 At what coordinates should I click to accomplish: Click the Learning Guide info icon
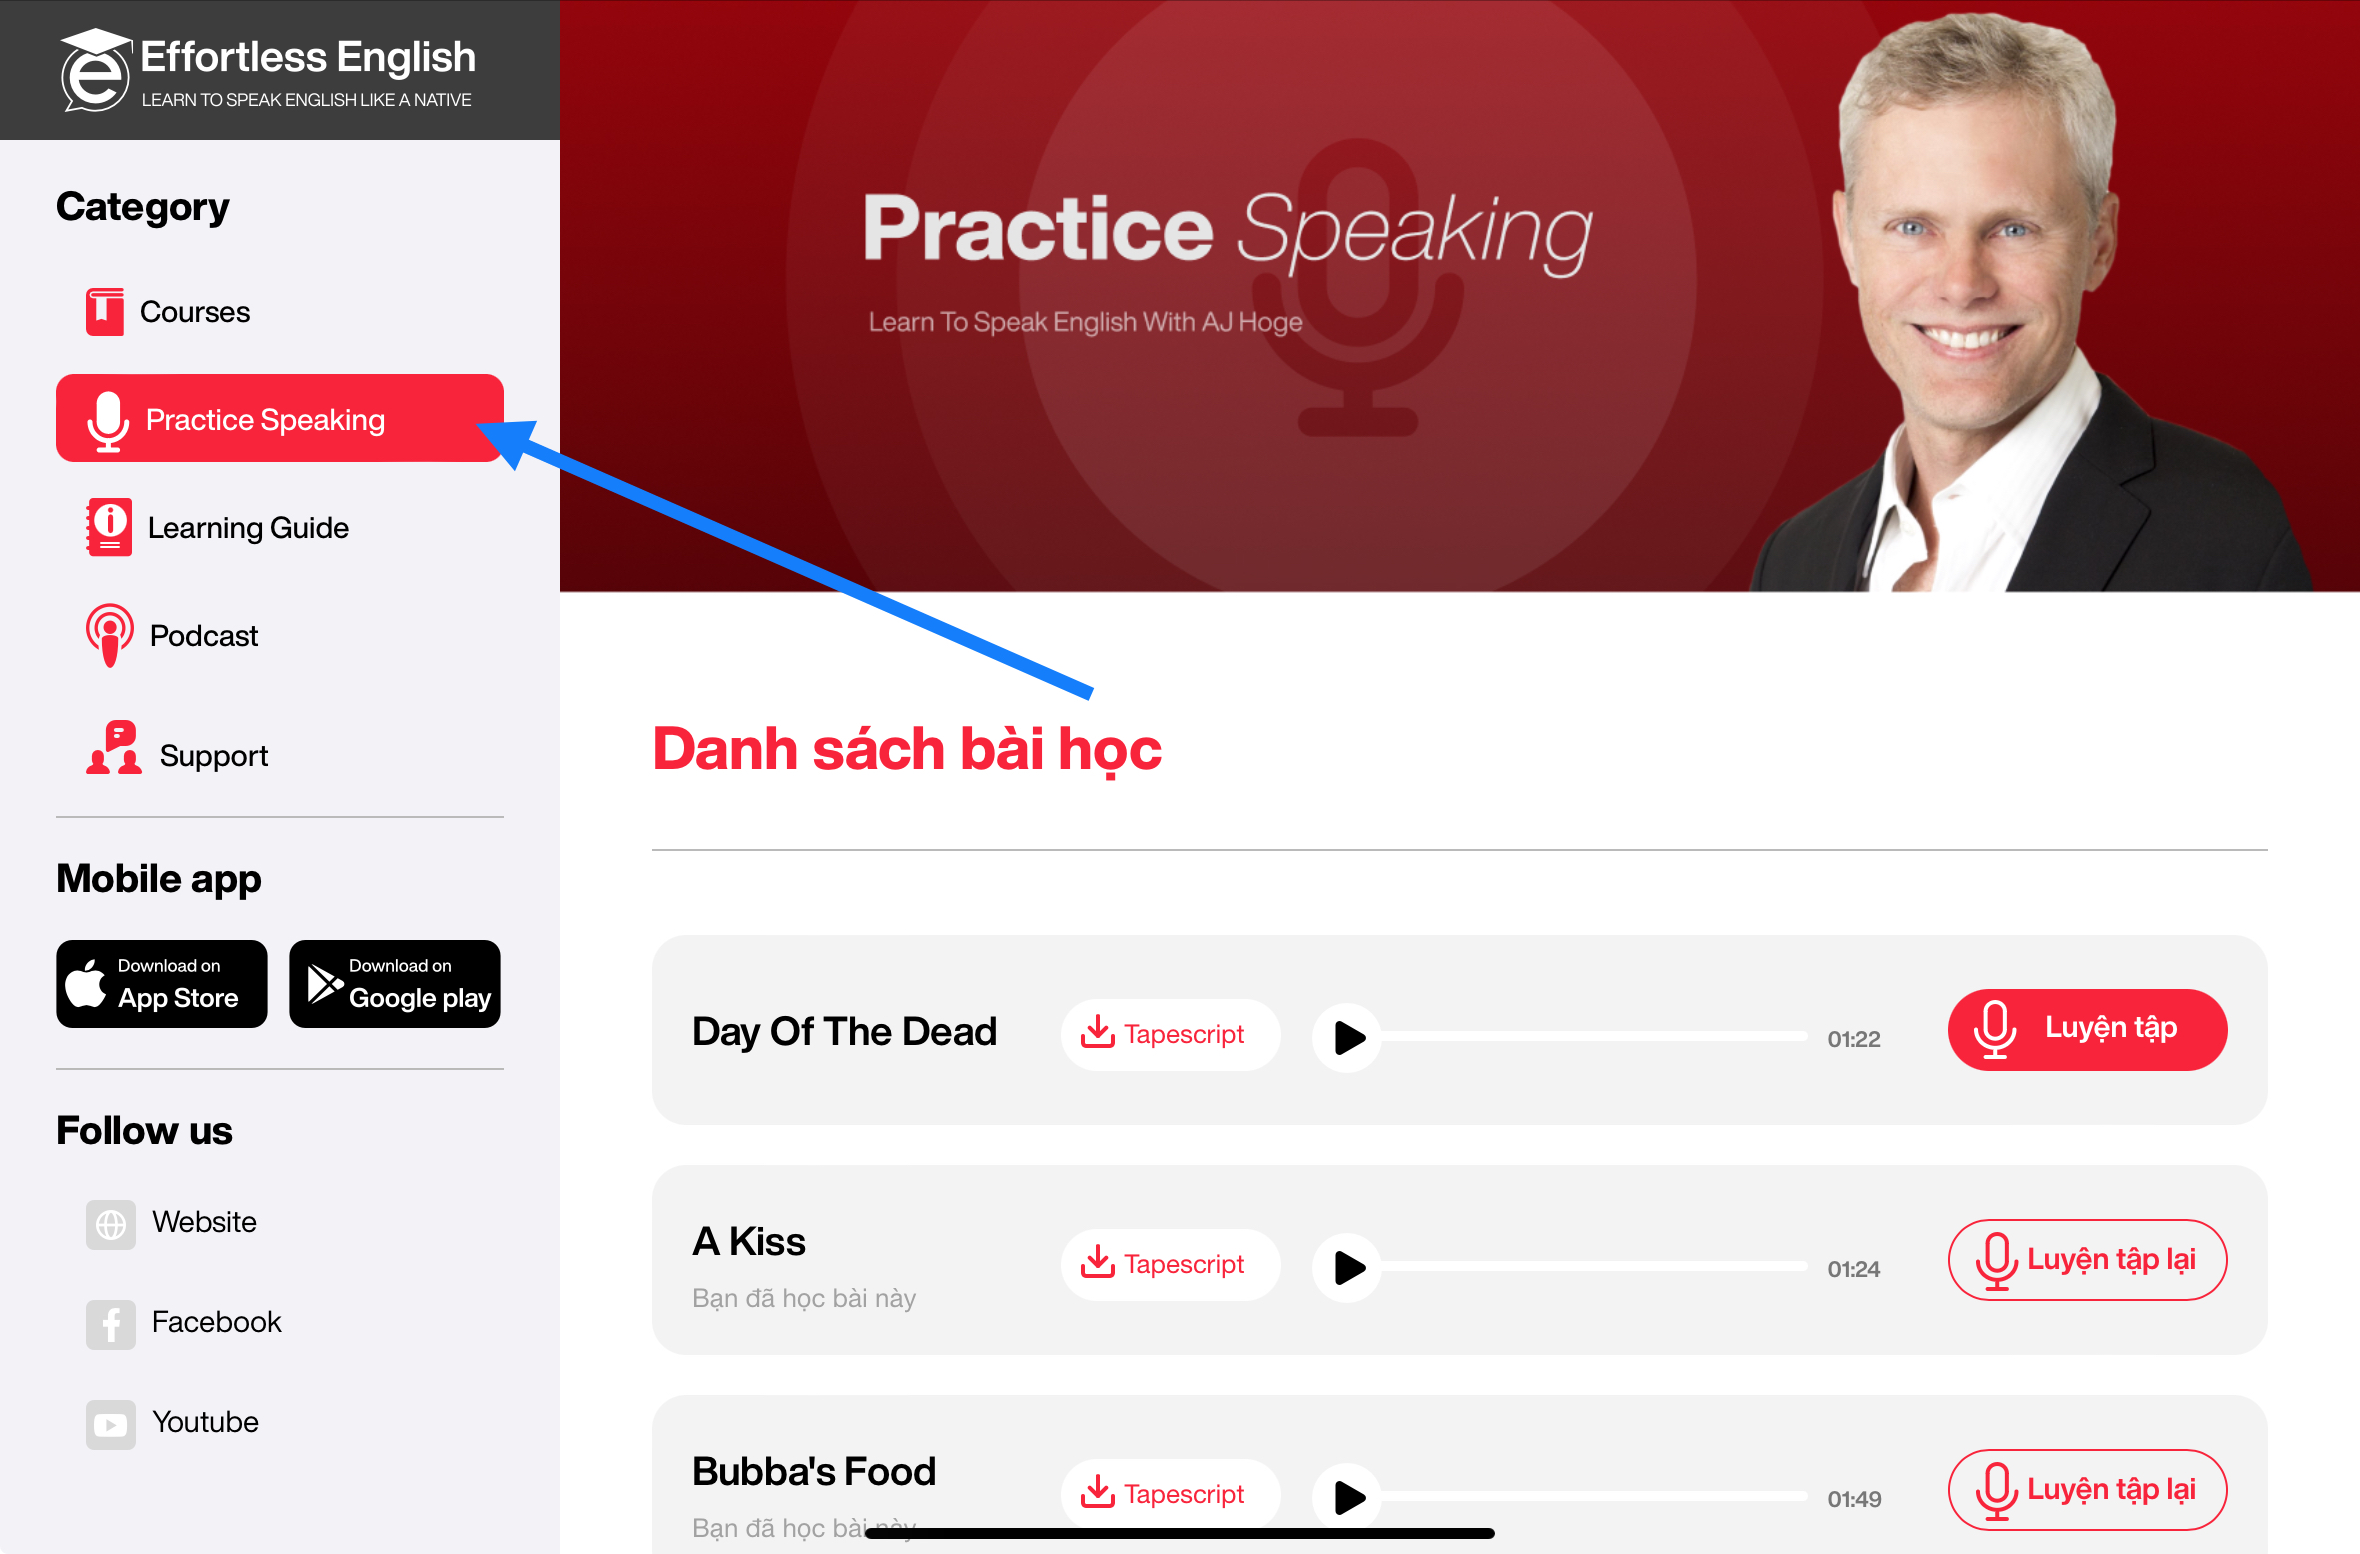[x=108, y=524]
